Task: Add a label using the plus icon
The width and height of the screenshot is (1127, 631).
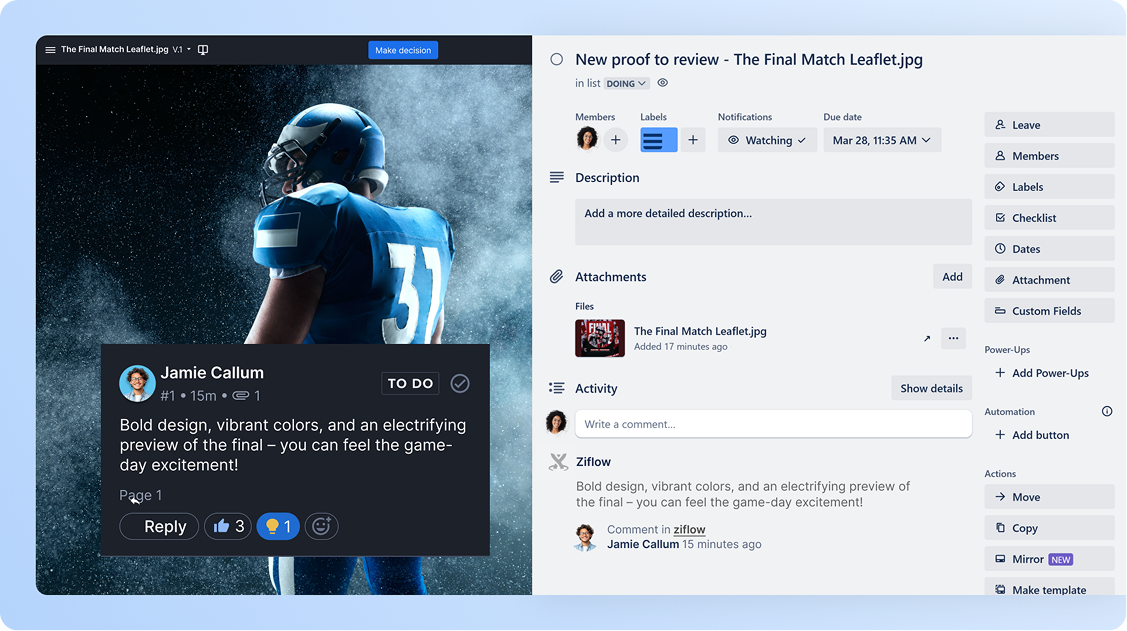Action: (x=693, y=140)
